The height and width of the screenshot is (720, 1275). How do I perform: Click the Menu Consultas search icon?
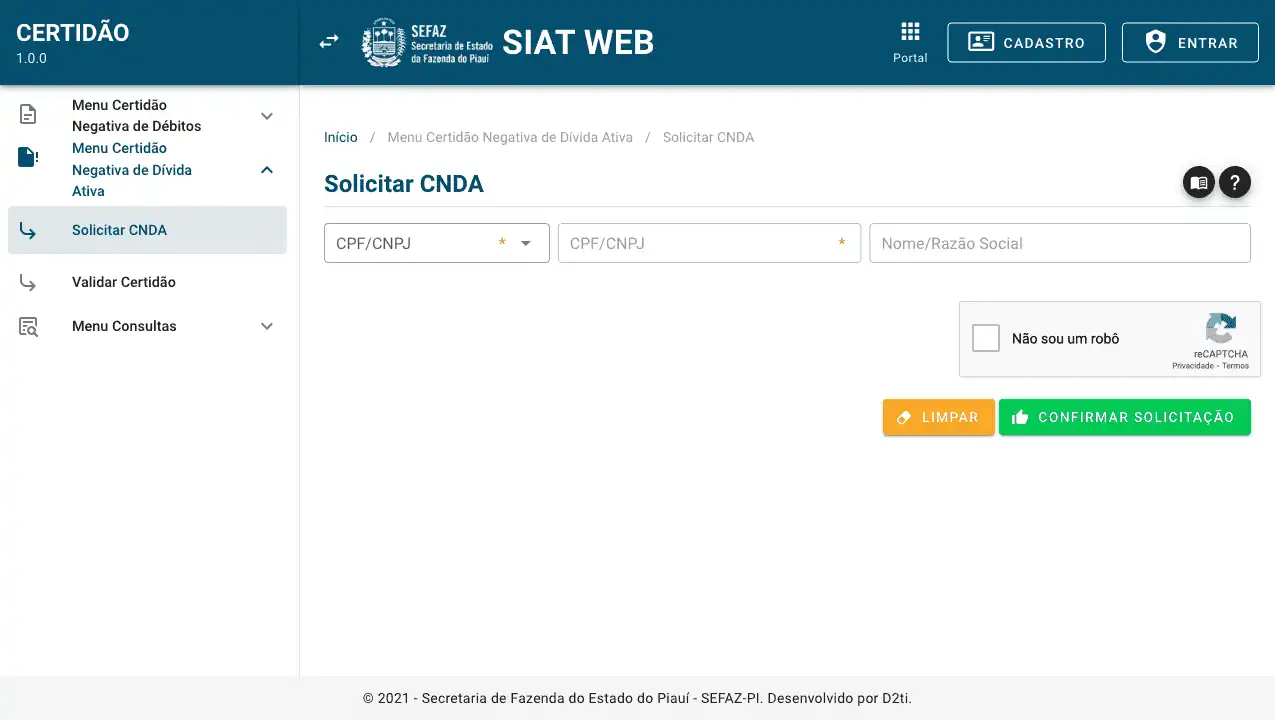tap(28, 327)
